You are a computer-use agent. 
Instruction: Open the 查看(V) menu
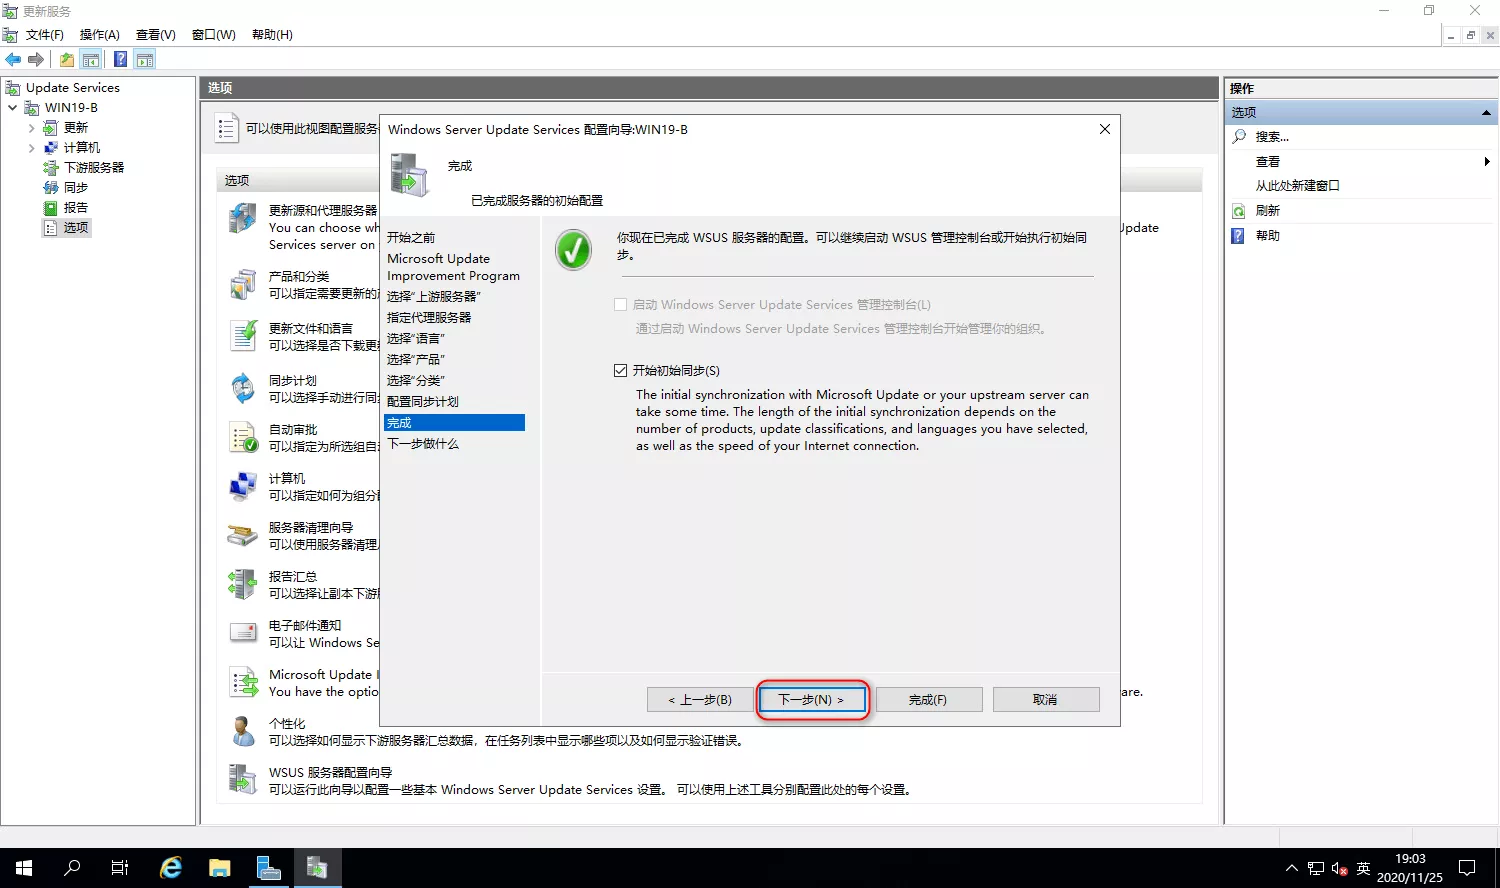155,35
